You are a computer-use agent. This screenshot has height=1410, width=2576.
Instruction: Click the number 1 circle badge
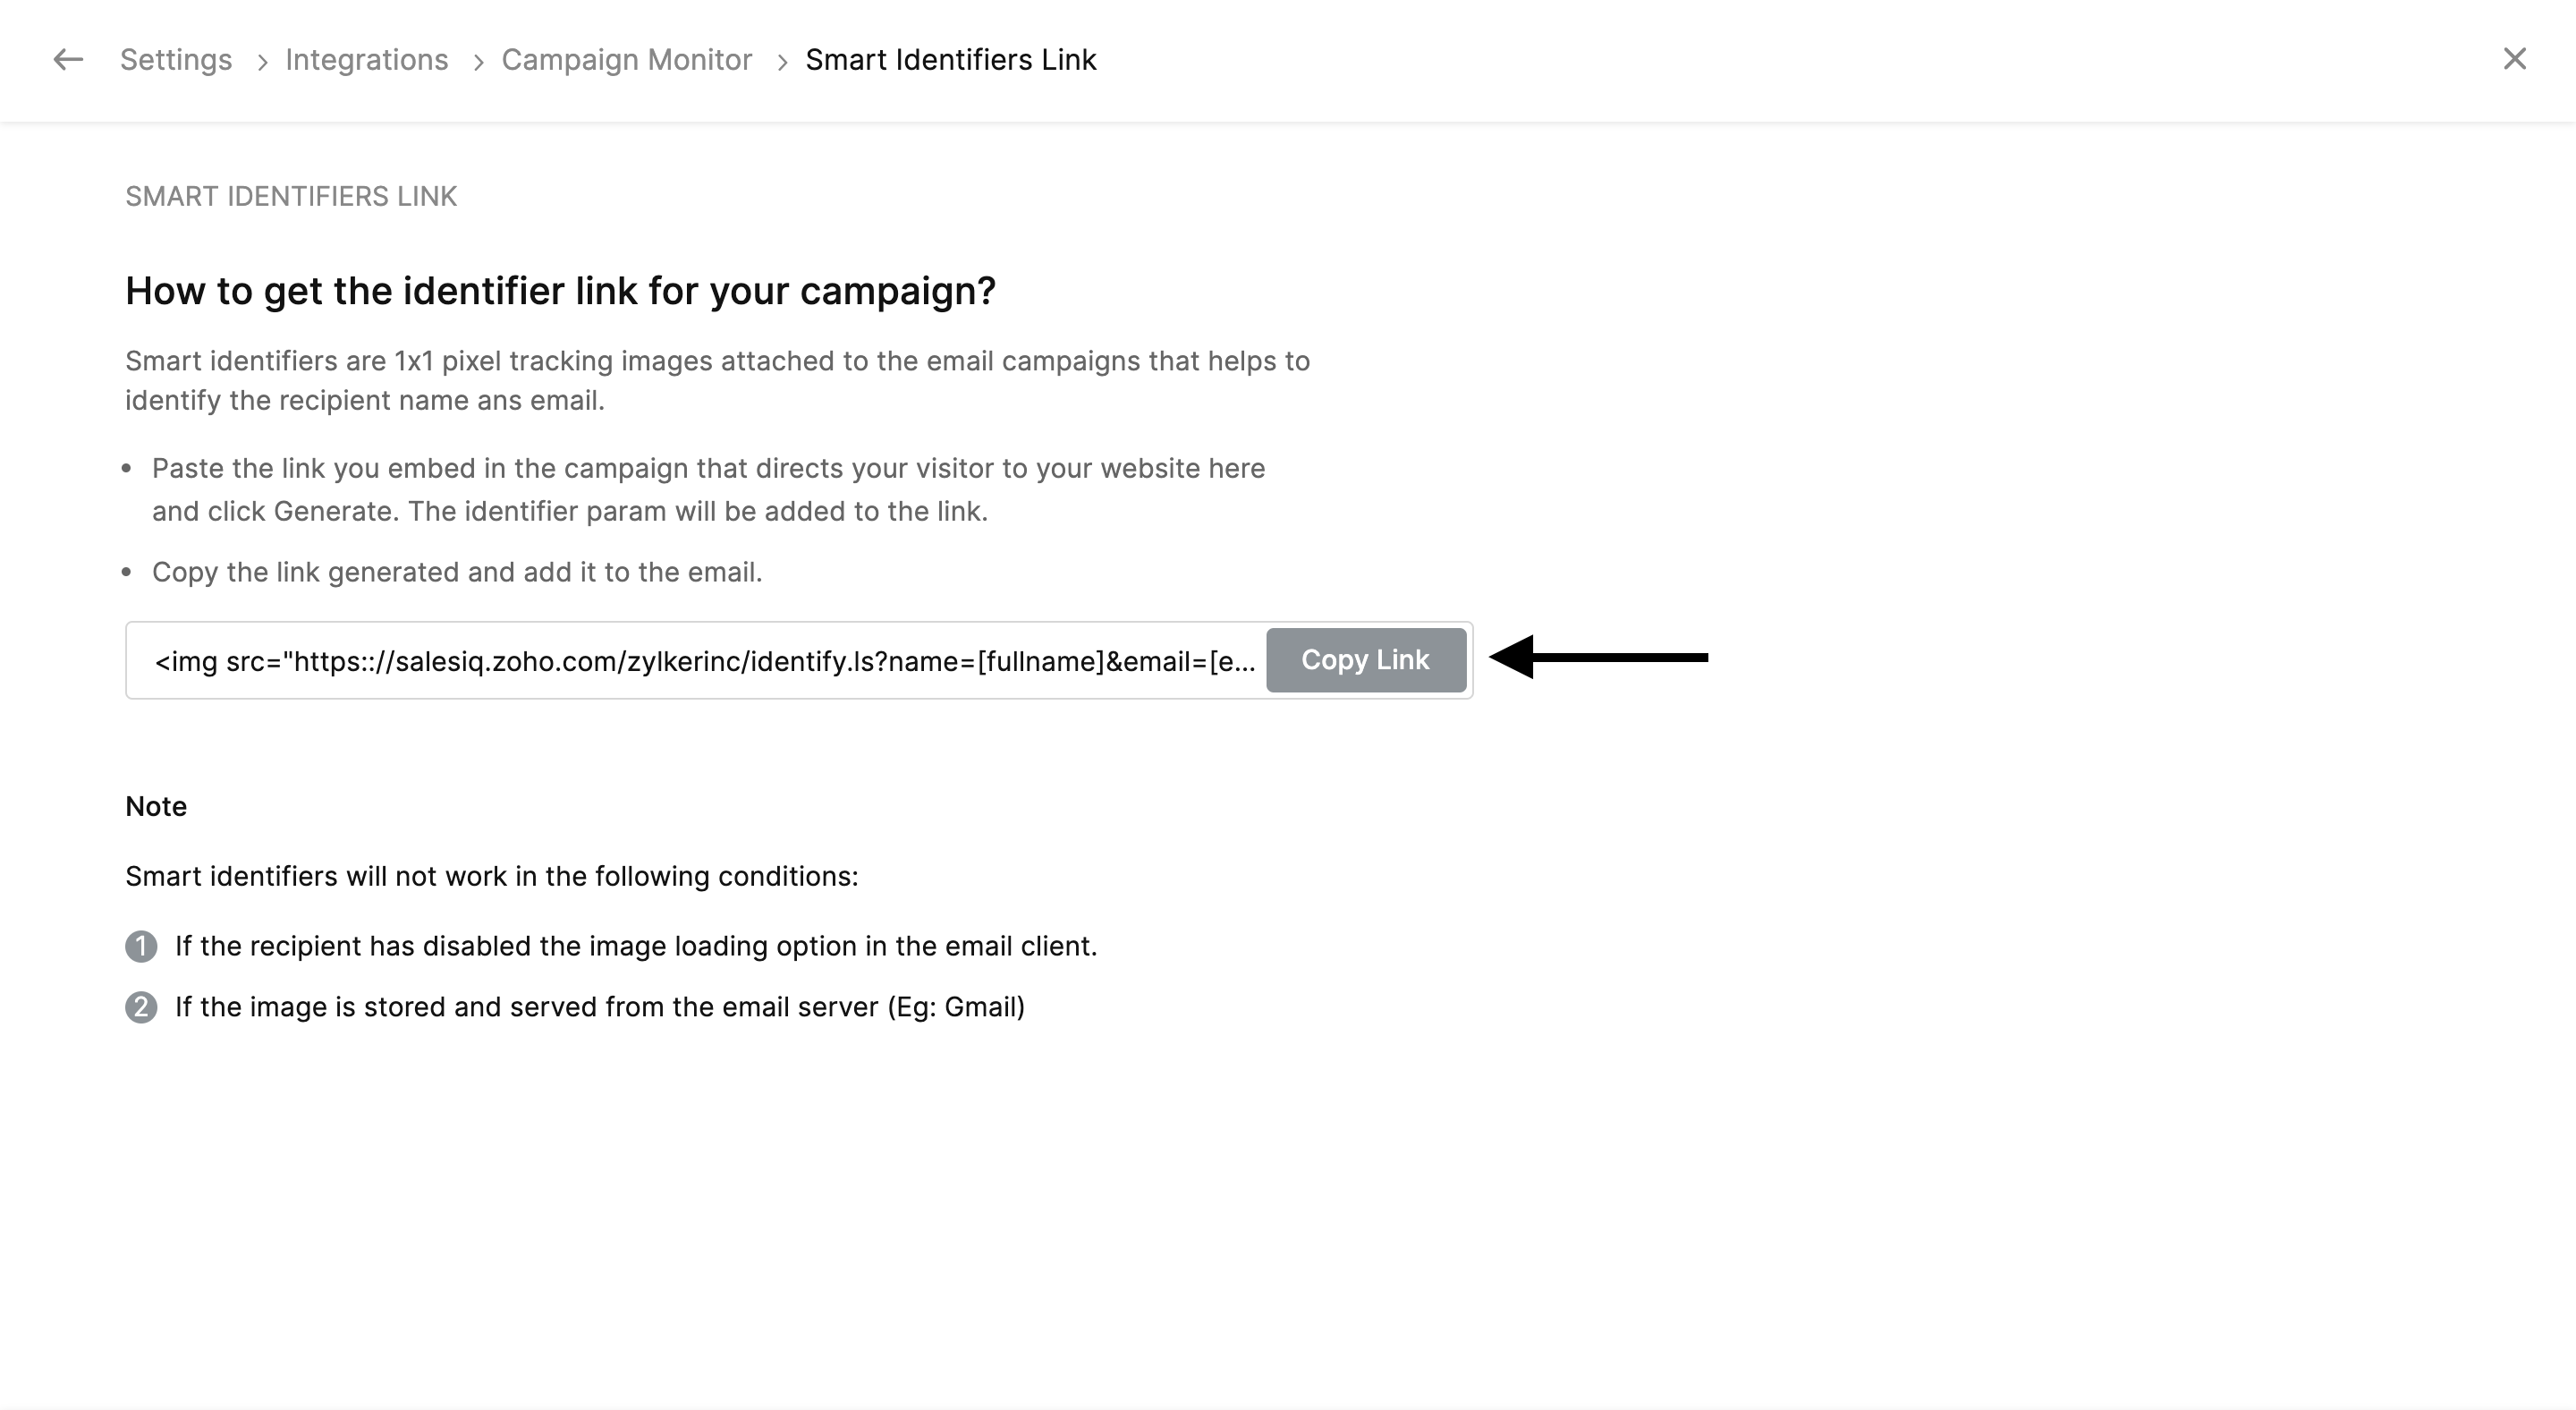141,946
